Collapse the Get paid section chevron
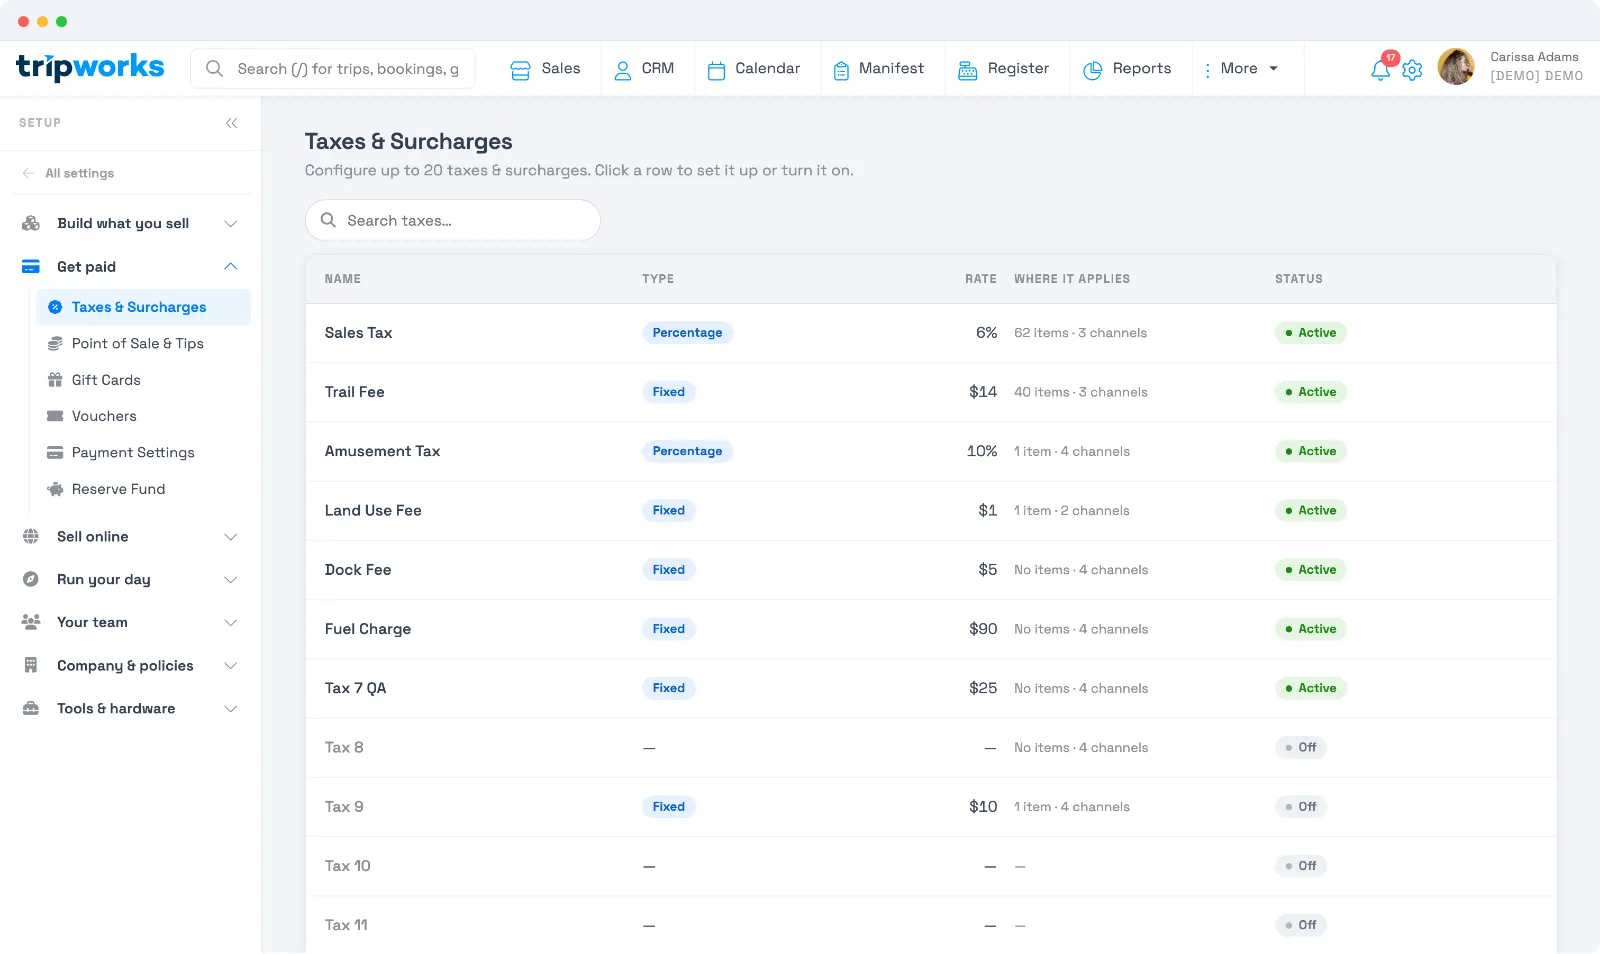This screenshot has height=954, width=1600. pos(231,267)
